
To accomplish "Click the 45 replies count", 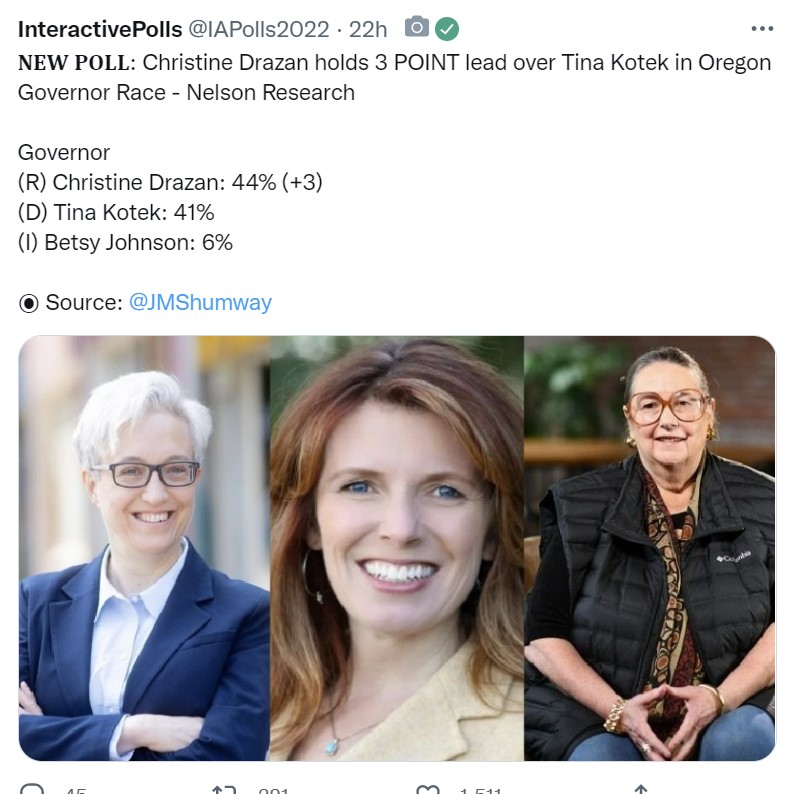I will coord(75,790).
